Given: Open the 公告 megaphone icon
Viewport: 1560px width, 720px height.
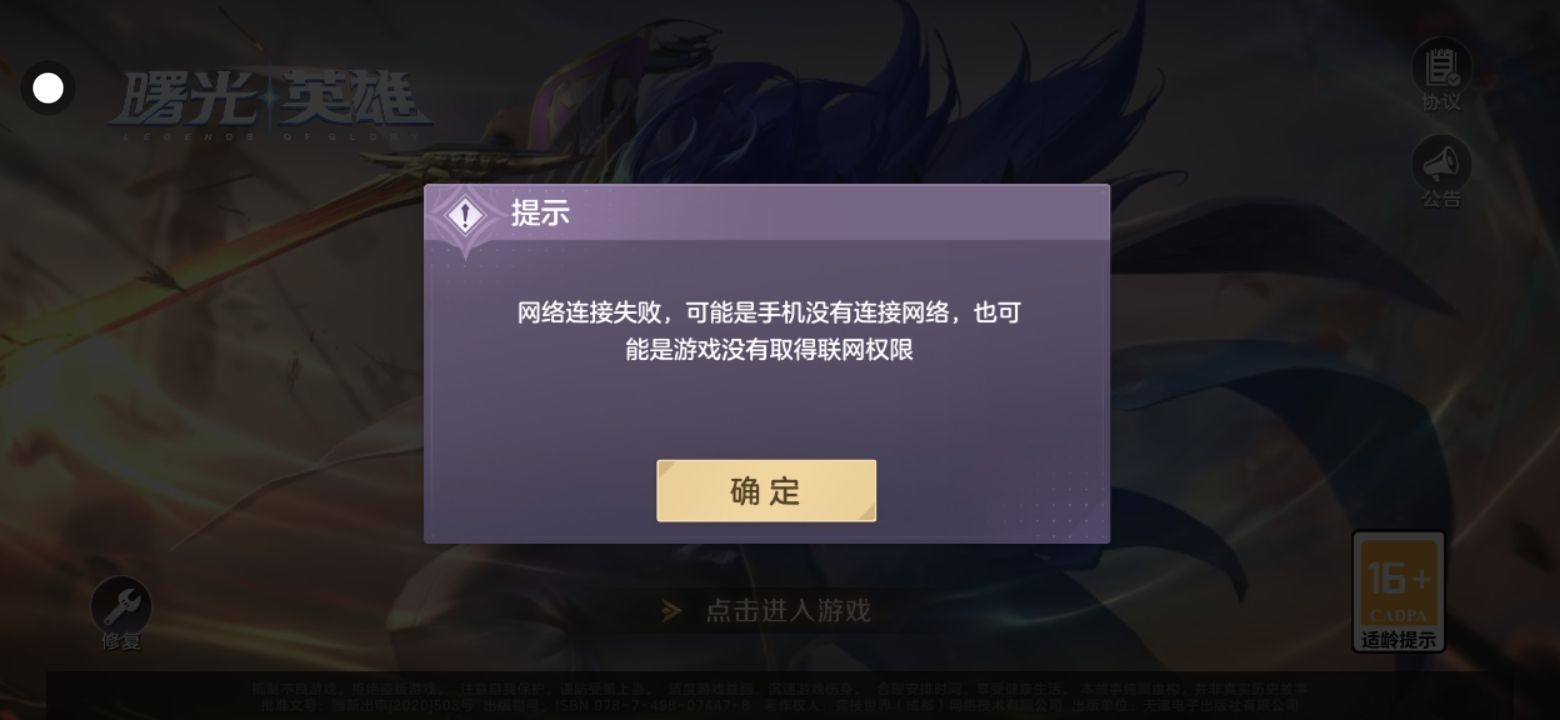Looking at the screenshot, I should 1441,163.
